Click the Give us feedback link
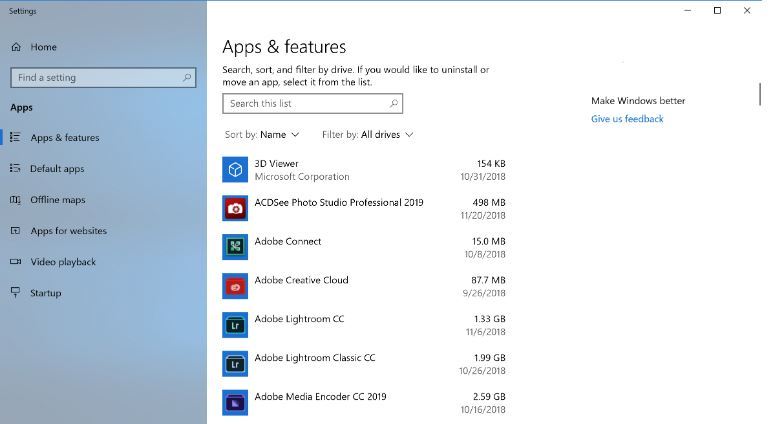 [x=627, y=119]
